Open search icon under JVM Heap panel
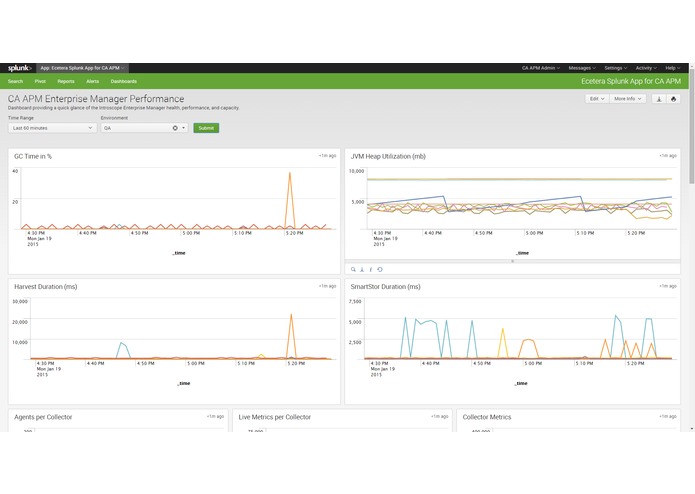The image size is (695, 494). [x=353, y=269]
